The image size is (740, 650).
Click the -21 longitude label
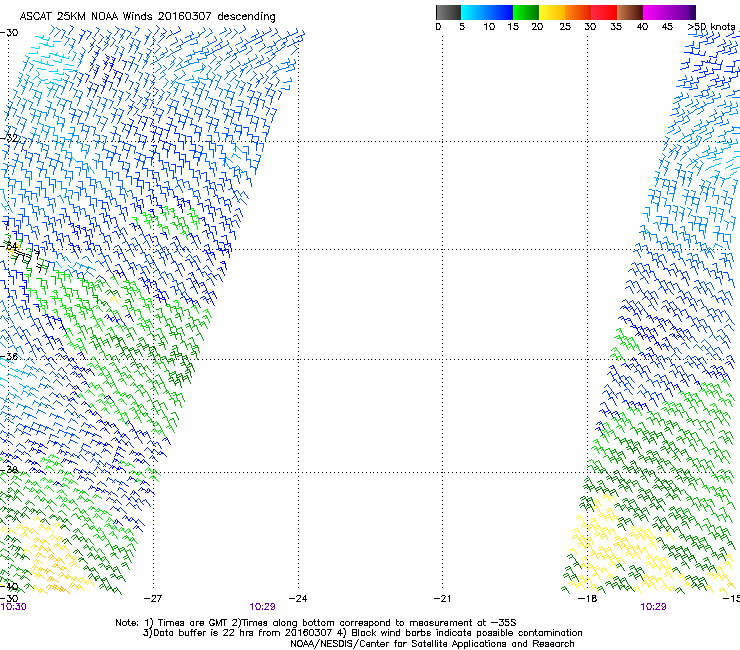pyautogui.click(x=442, y=599)
